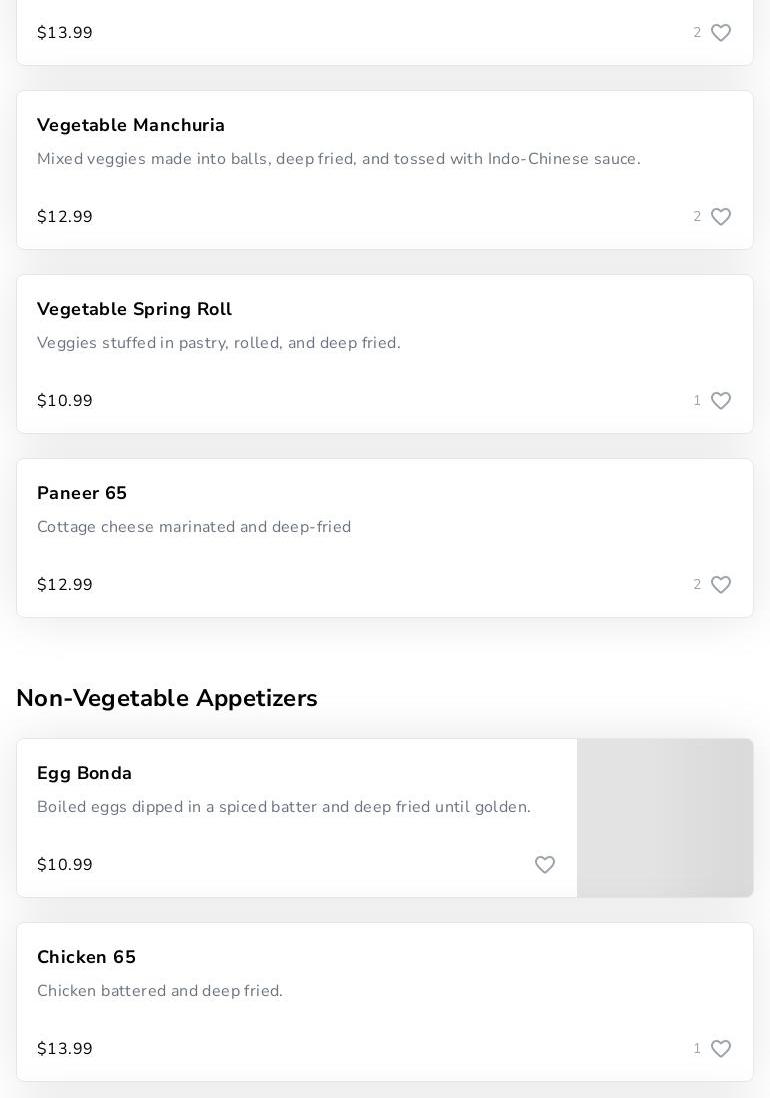Screen dimensions: 770x1098
Task: Favorite the Paneer 65 item
Action: (x=720, y=585)
